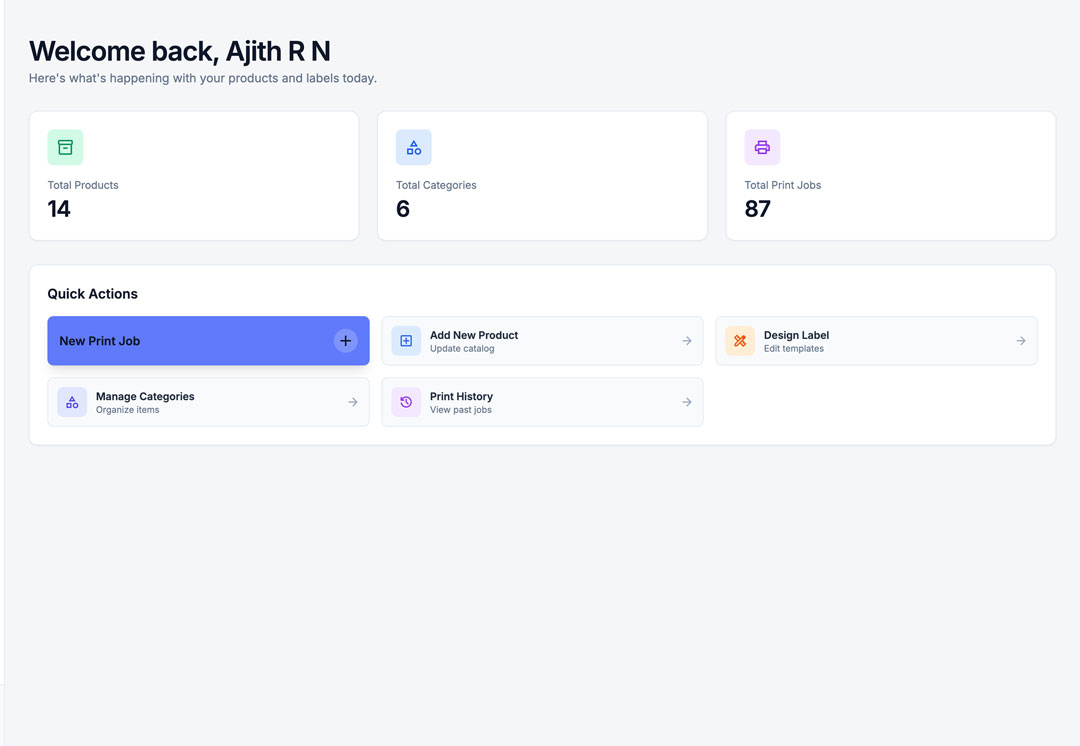Click the category icon beside Manage Categories
Image resolution: width=1080 pixels, height=746 pixels.
71,401
